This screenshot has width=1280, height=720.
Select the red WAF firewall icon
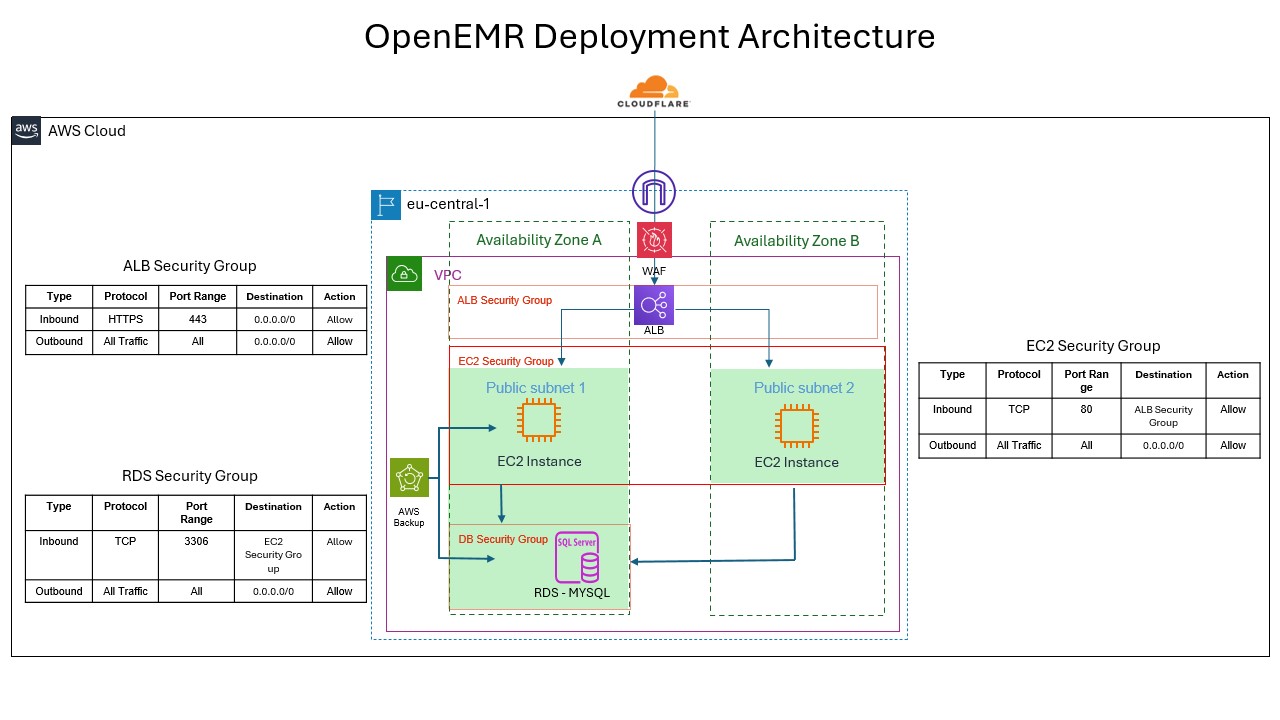(x=654, y=240)
